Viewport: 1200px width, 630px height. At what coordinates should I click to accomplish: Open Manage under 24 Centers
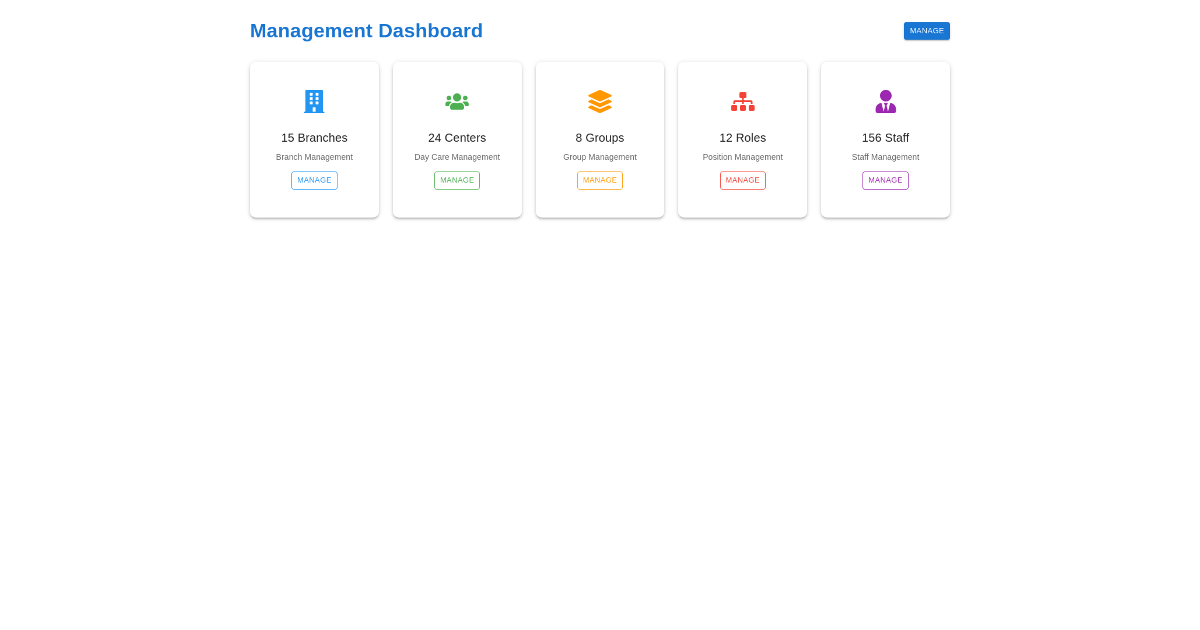(457, 180)
